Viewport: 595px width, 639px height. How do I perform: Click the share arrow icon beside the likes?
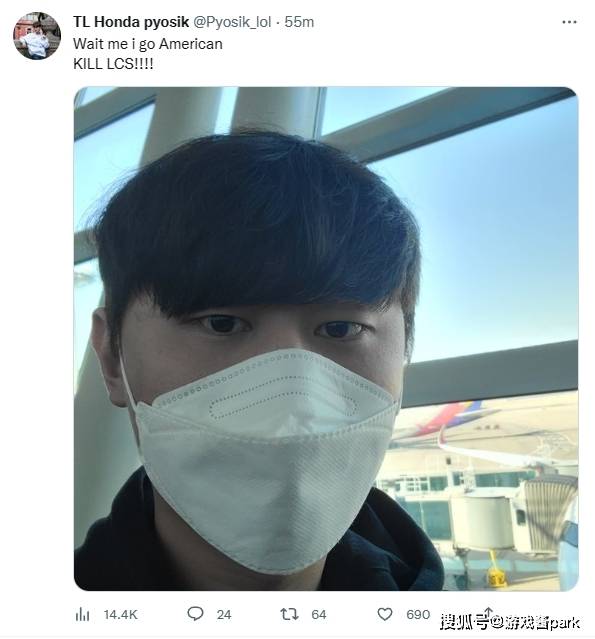click(x=488, y=611)
